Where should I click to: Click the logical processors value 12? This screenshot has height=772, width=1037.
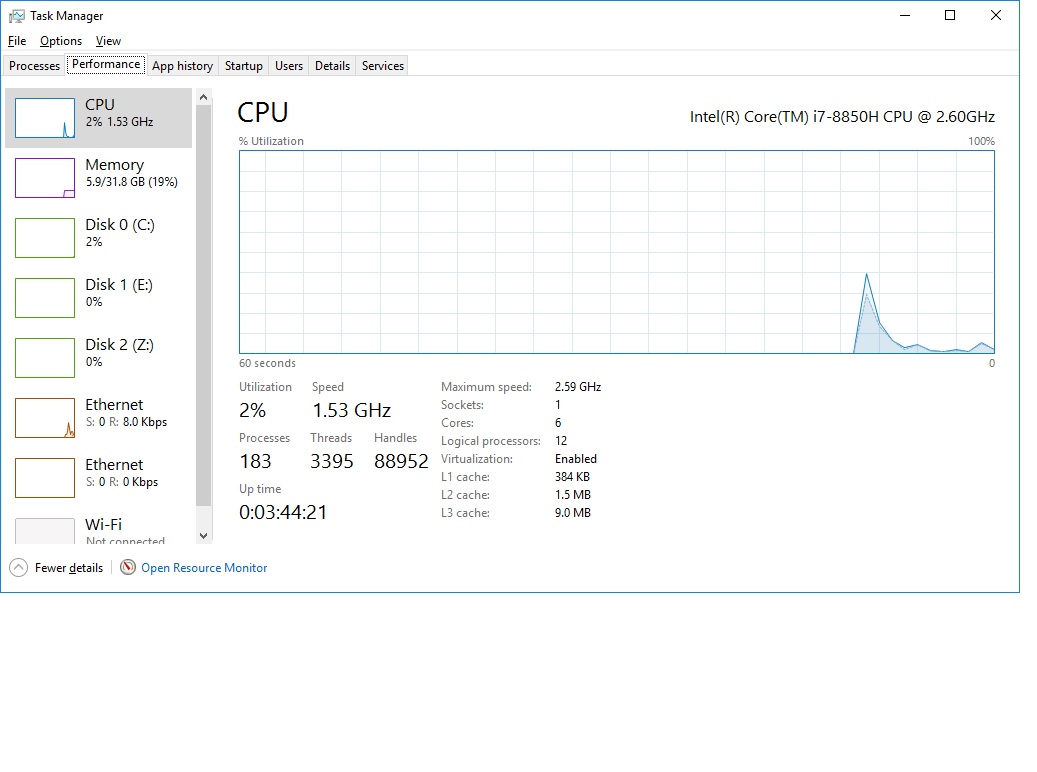(561, 441)
